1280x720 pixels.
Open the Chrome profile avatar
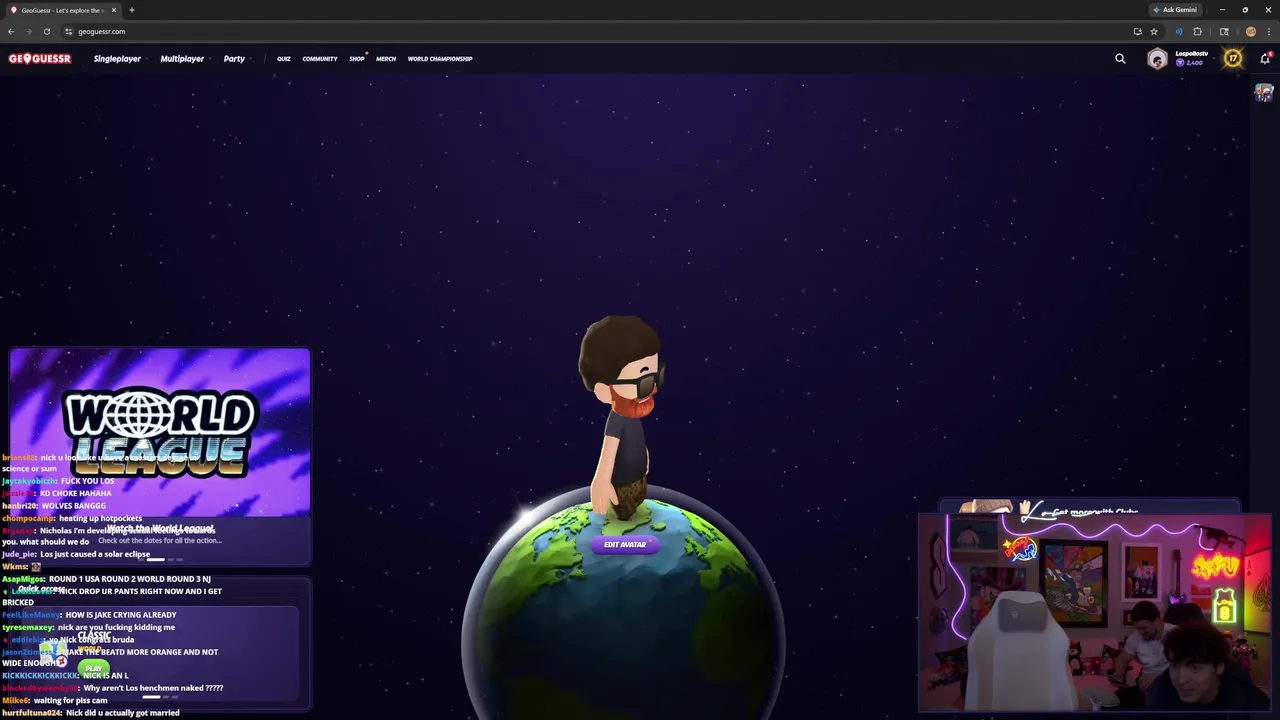tap(1250, 31)
